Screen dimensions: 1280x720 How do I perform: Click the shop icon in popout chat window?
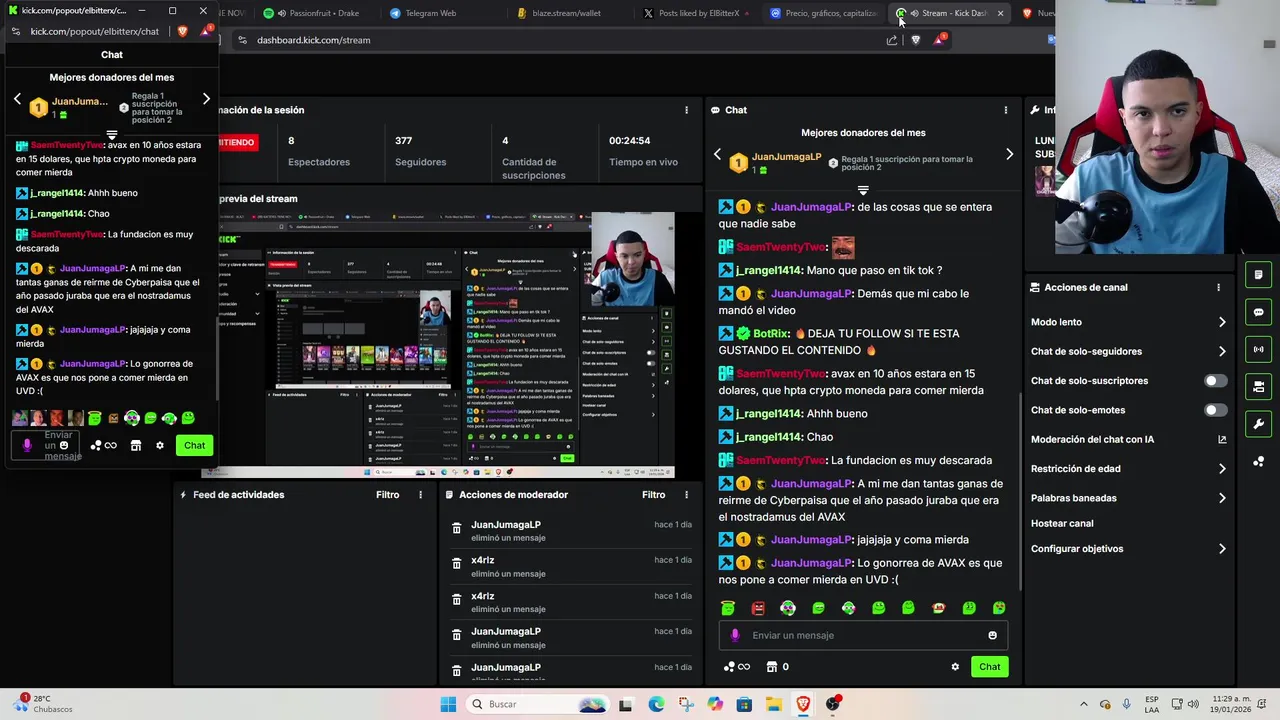click(x=136, y=445)
